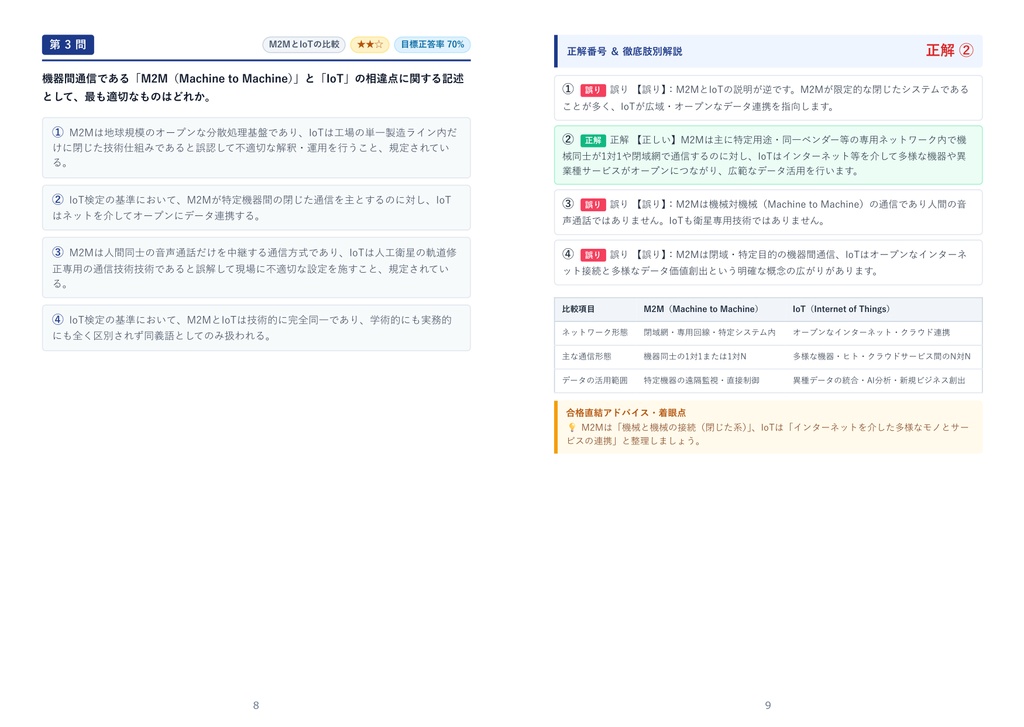Choose answer option ④ about 完全同一
Viewport: 1024px width, 727px height.
pyautogui.click(x=256, y=328)
